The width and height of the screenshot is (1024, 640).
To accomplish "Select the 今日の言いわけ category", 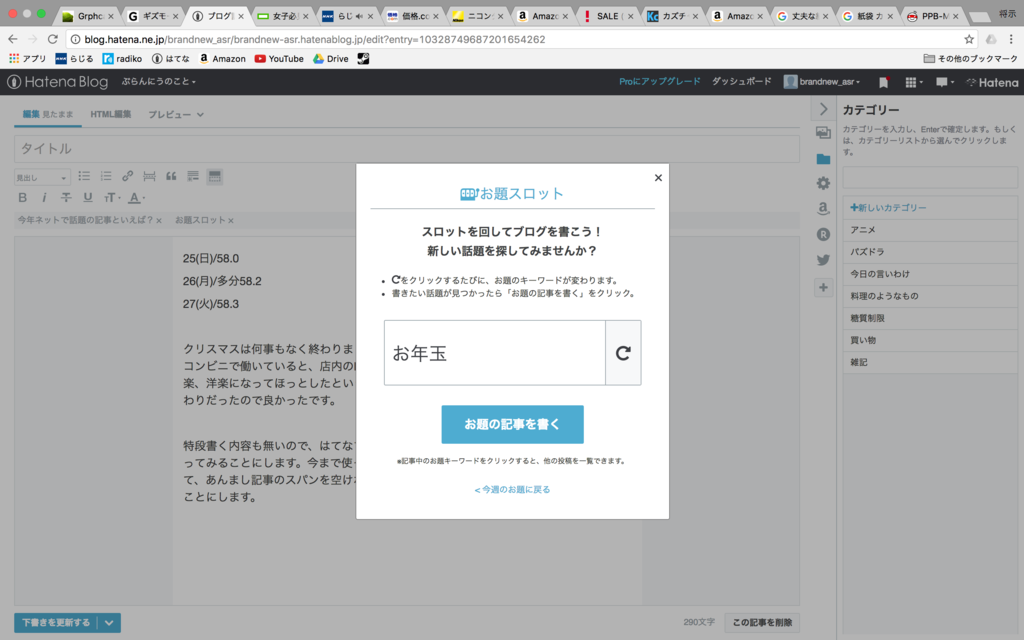I will pos(930,274).
